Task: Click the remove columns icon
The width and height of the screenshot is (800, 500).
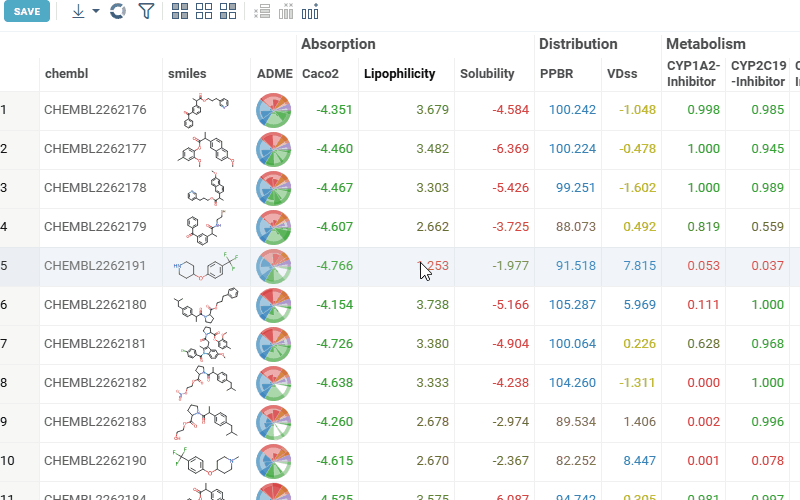Action: 286,12
